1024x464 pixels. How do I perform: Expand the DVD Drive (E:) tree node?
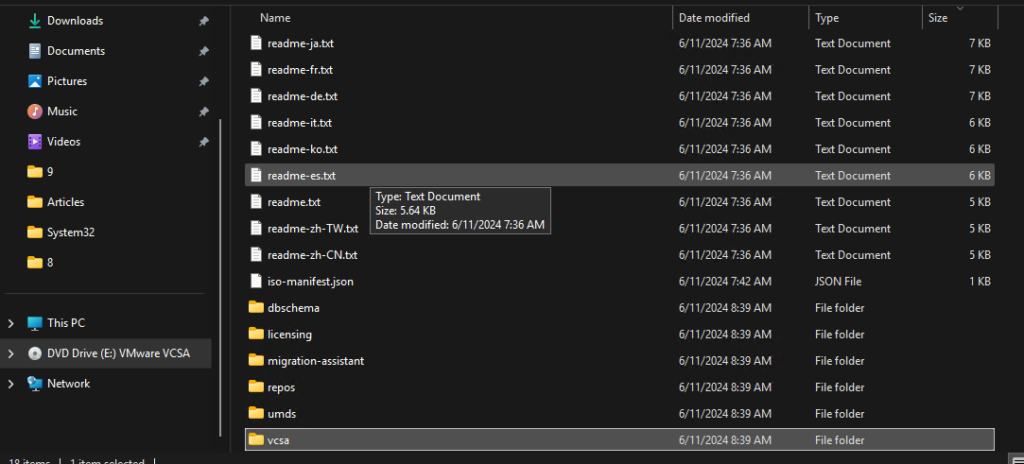point(11,353)
